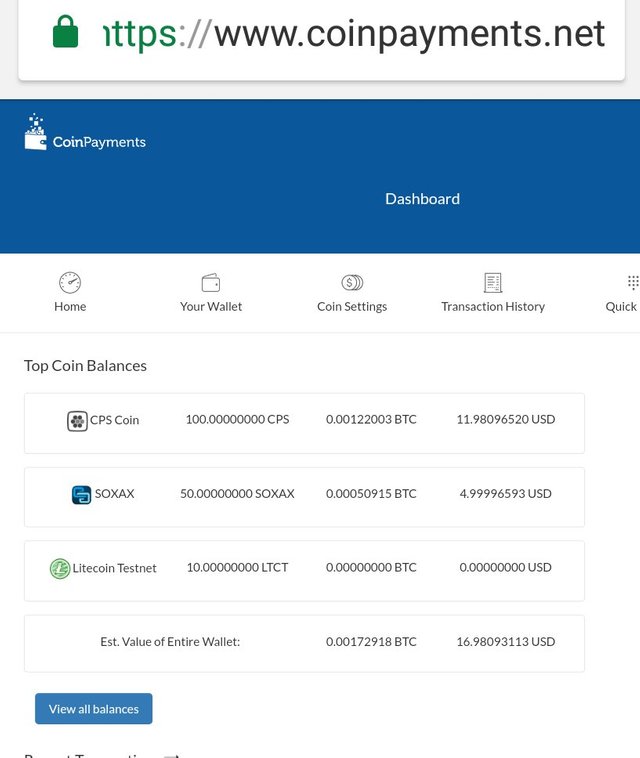Click the Your Wallet icon

click(x=211, y=283)
